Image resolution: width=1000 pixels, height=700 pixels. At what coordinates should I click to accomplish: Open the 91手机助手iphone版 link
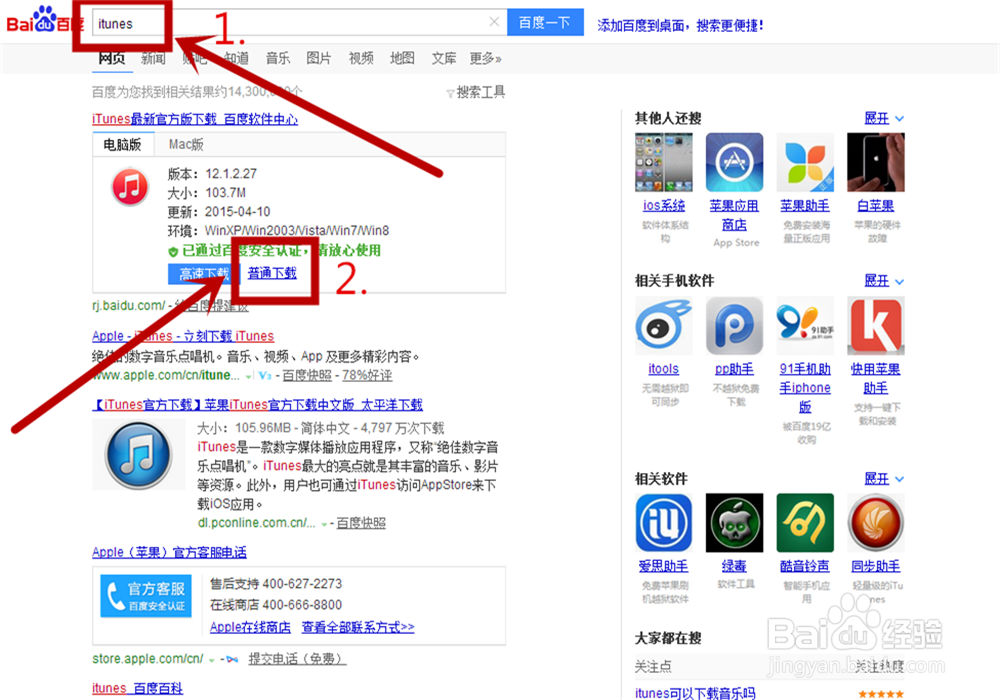pyautogui.click(x=805, y=388)
